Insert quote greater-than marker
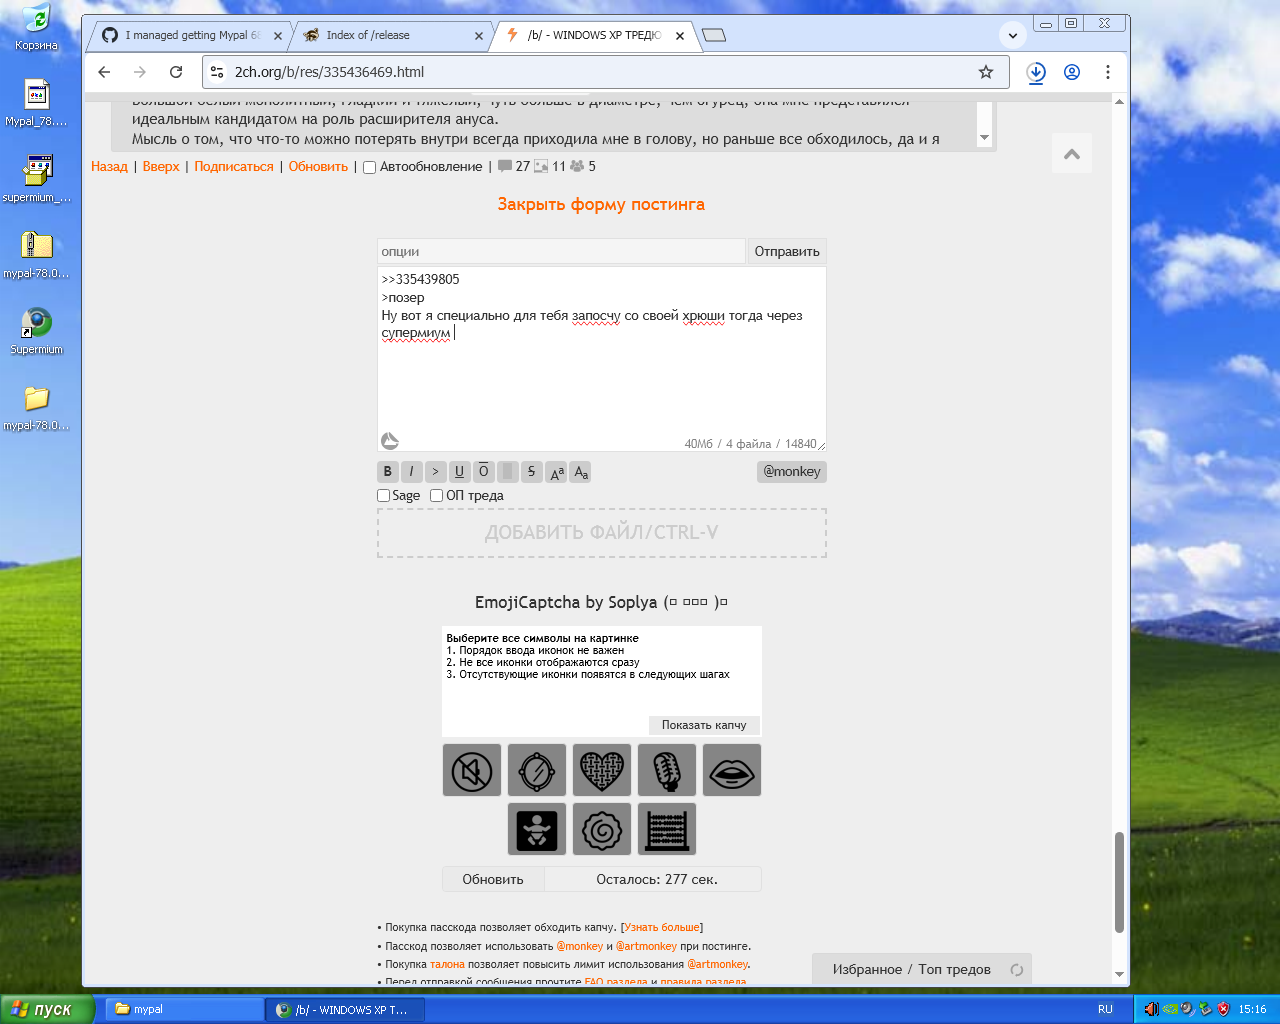Viewport: 1280px width, 1024px height. pos(436,472)
